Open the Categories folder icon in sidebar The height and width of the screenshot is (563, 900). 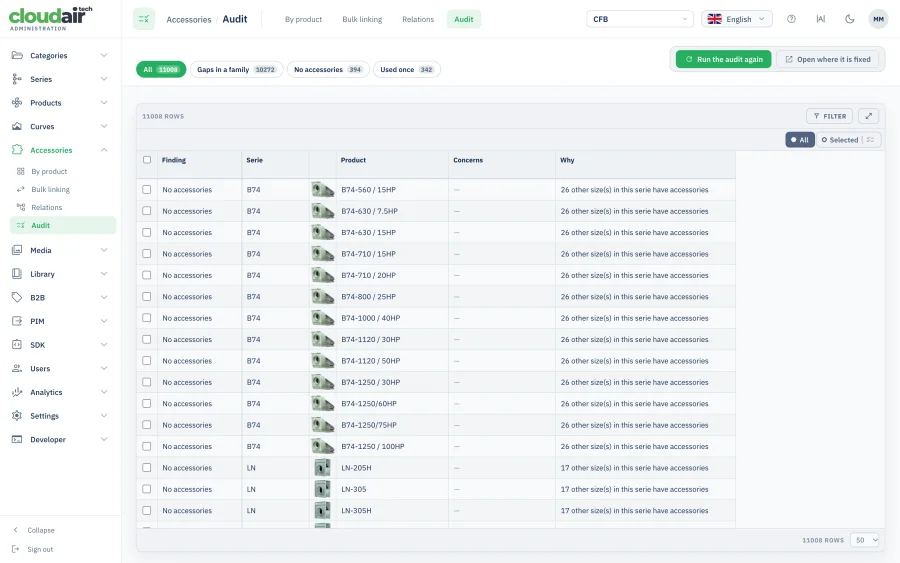pyautogui.click(x=17, y=55)
